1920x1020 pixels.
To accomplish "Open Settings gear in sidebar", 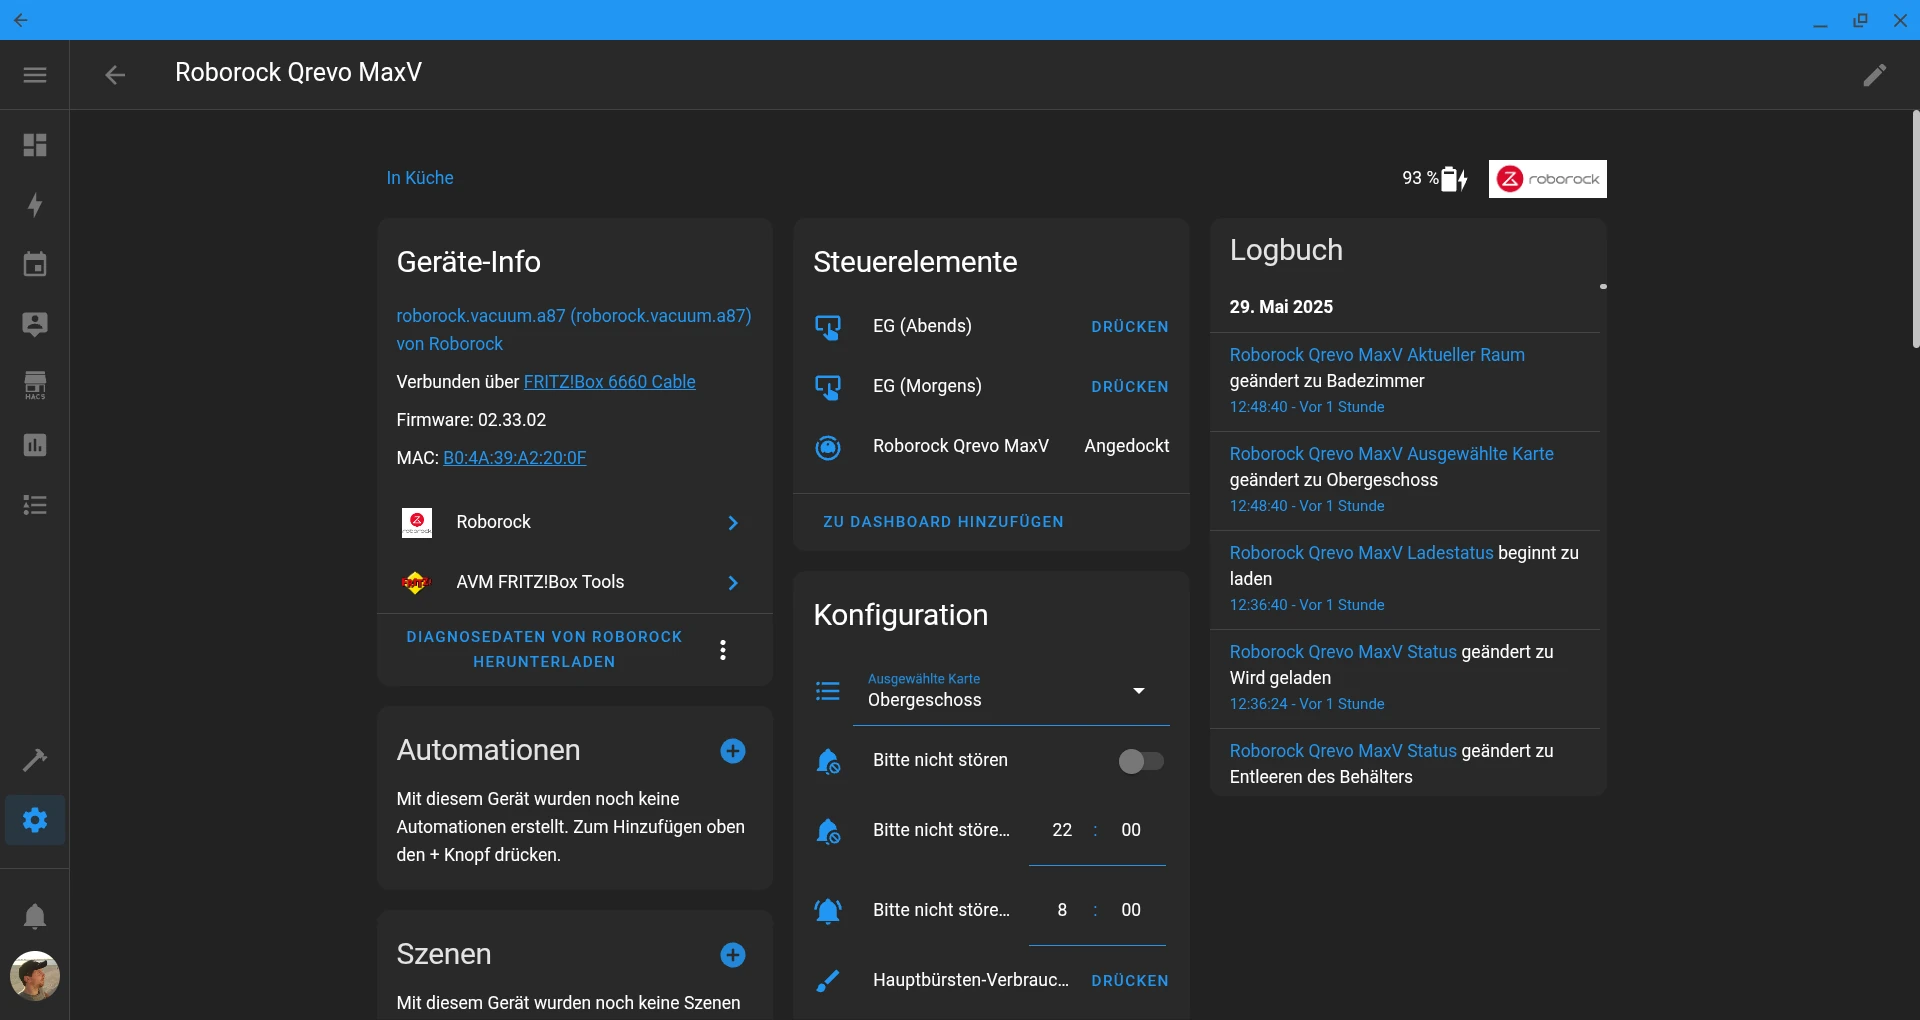I will click(x=35, y=820).
